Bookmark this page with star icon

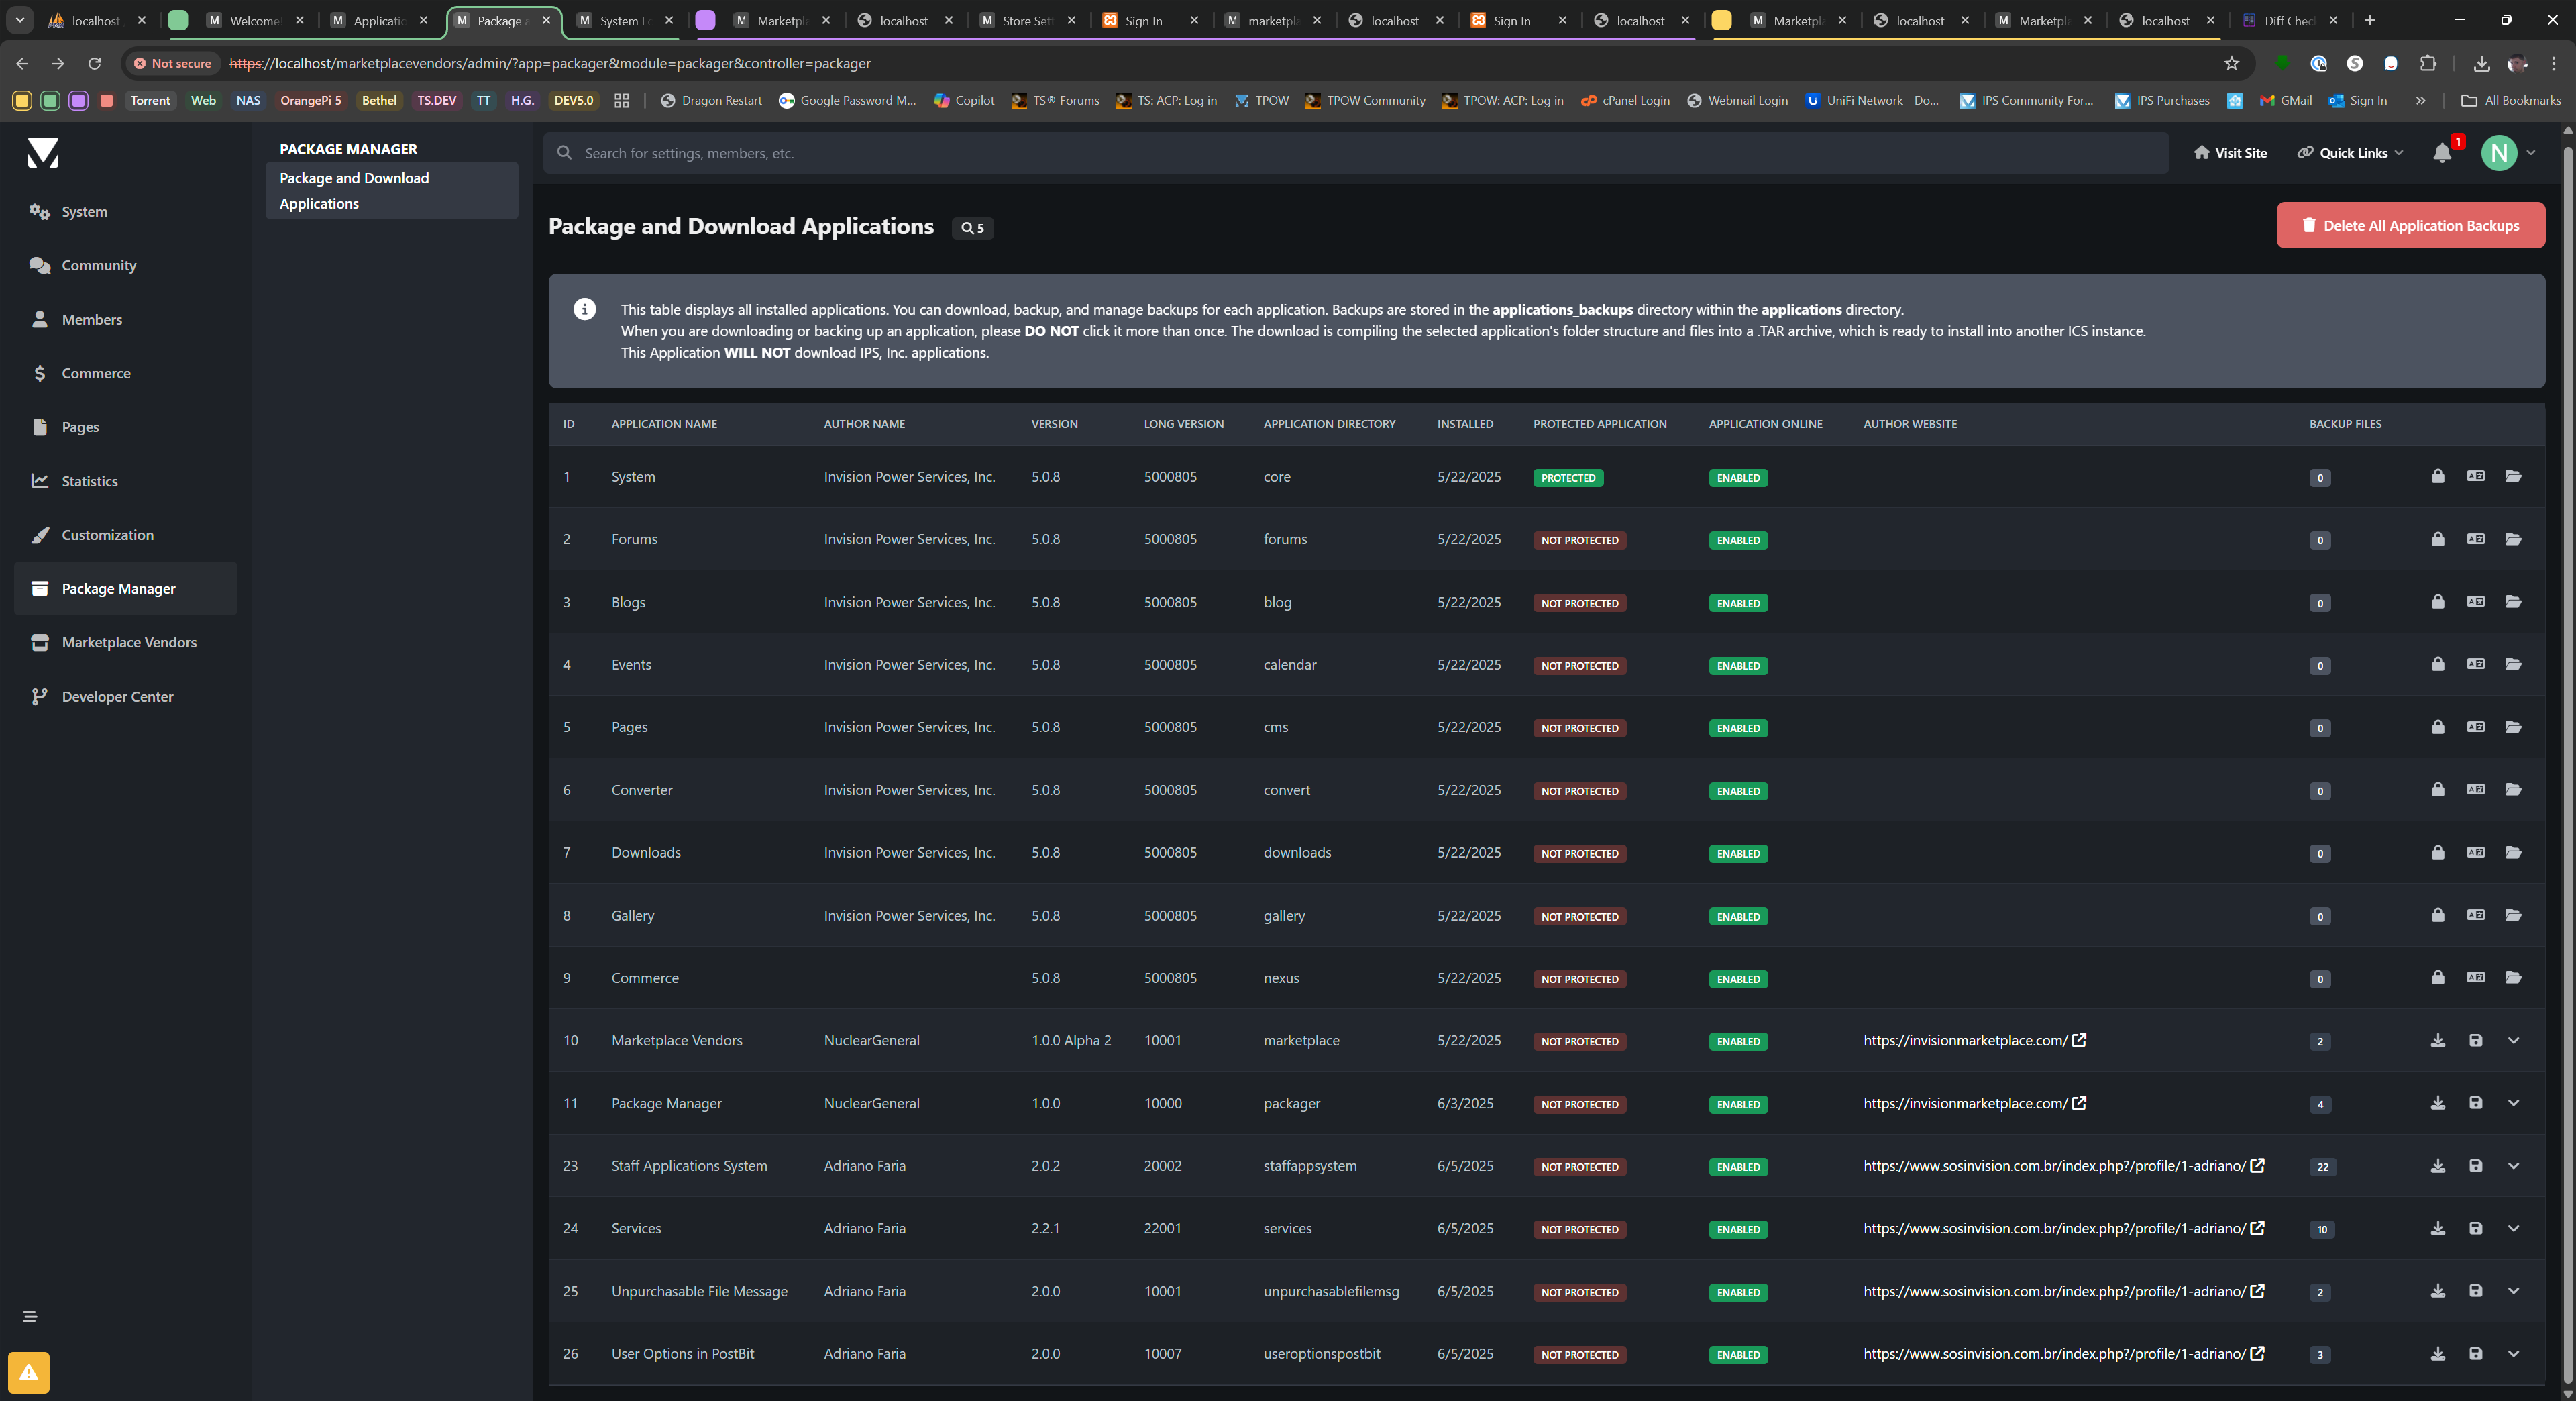coord(2232,63)
